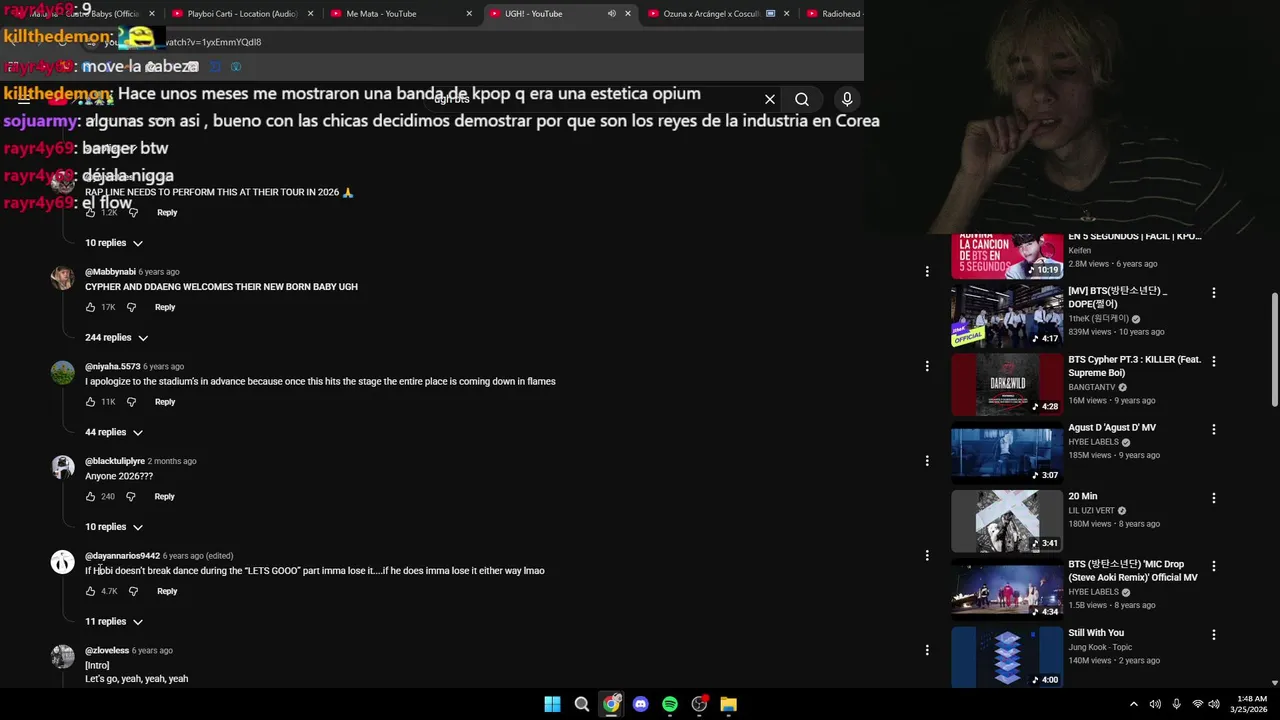Open Still With You video thumbnail
This screenshot has width=1280, height=720.
click(1007, 658)
